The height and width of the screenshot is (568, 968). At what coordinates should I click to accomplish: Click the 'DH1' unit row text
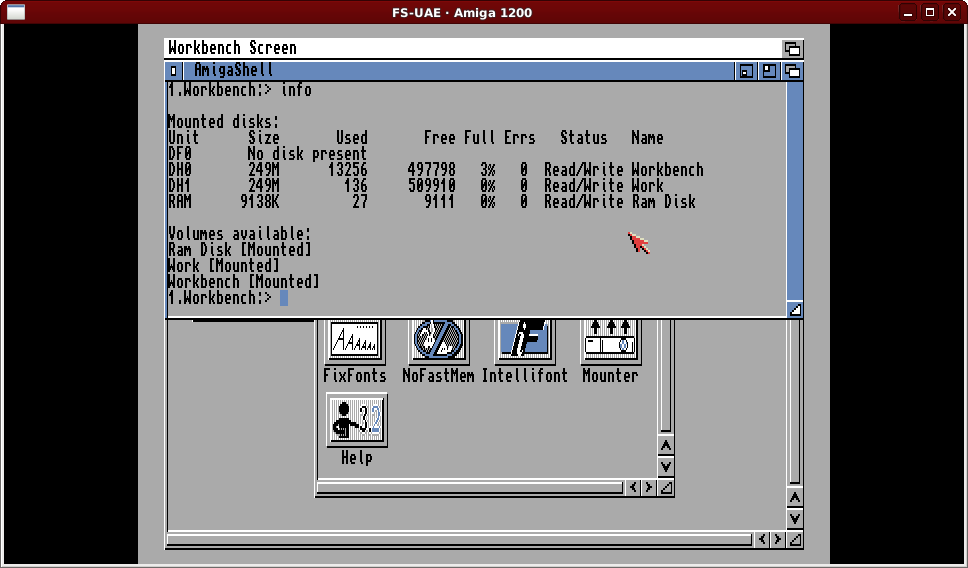click(415, 186)
